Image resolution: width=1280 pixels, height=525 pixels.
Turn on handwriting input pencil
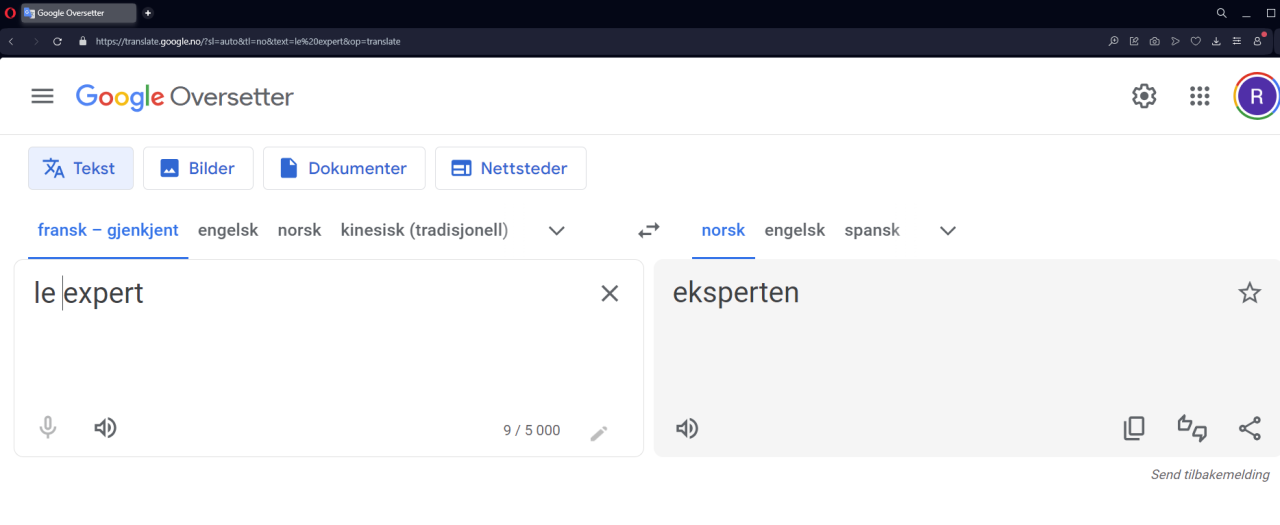pos(598,433)
